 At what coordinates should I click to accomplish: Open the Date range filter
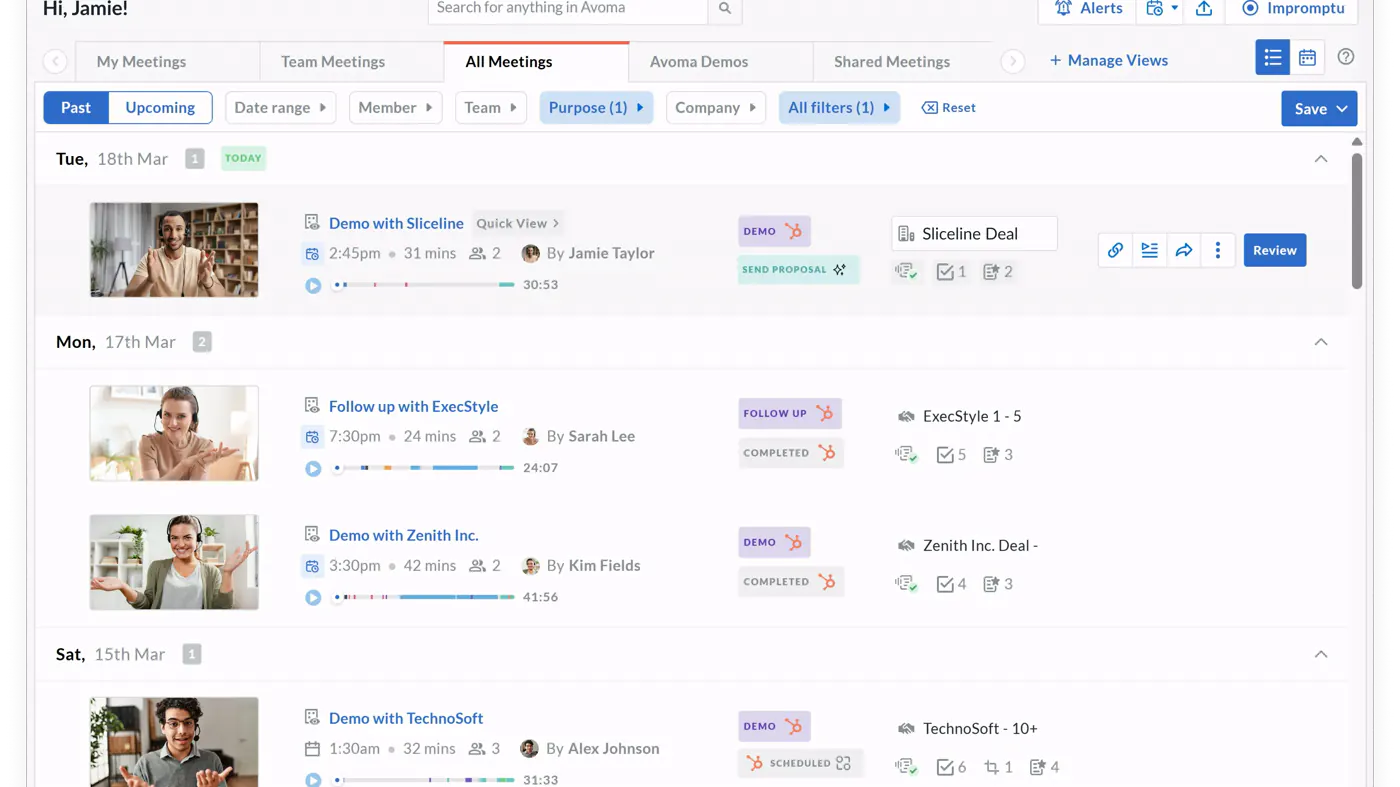[x=281, y=108]
